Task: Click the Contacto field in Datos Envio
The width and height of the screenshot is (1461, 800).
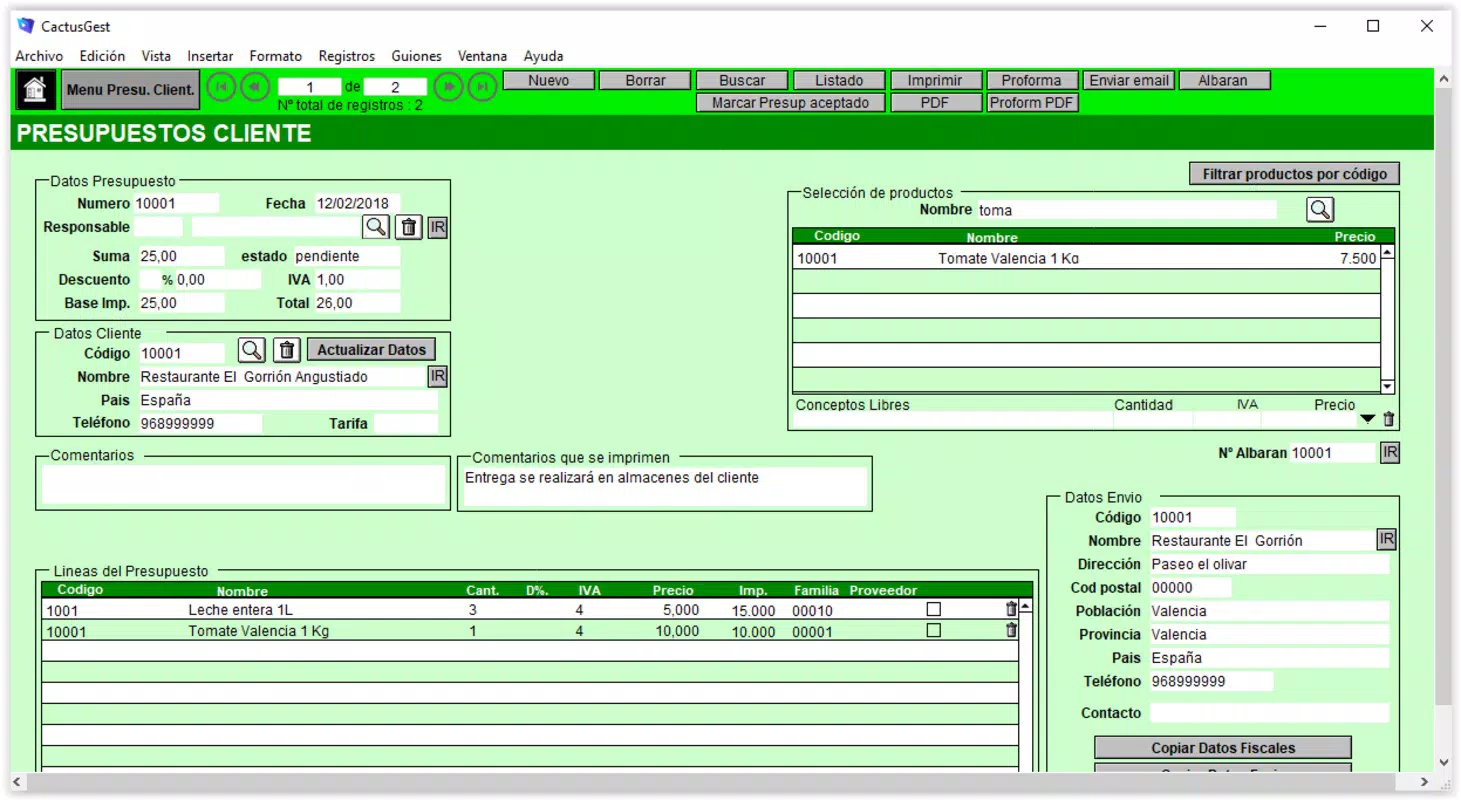Action: pos(1269,713)
